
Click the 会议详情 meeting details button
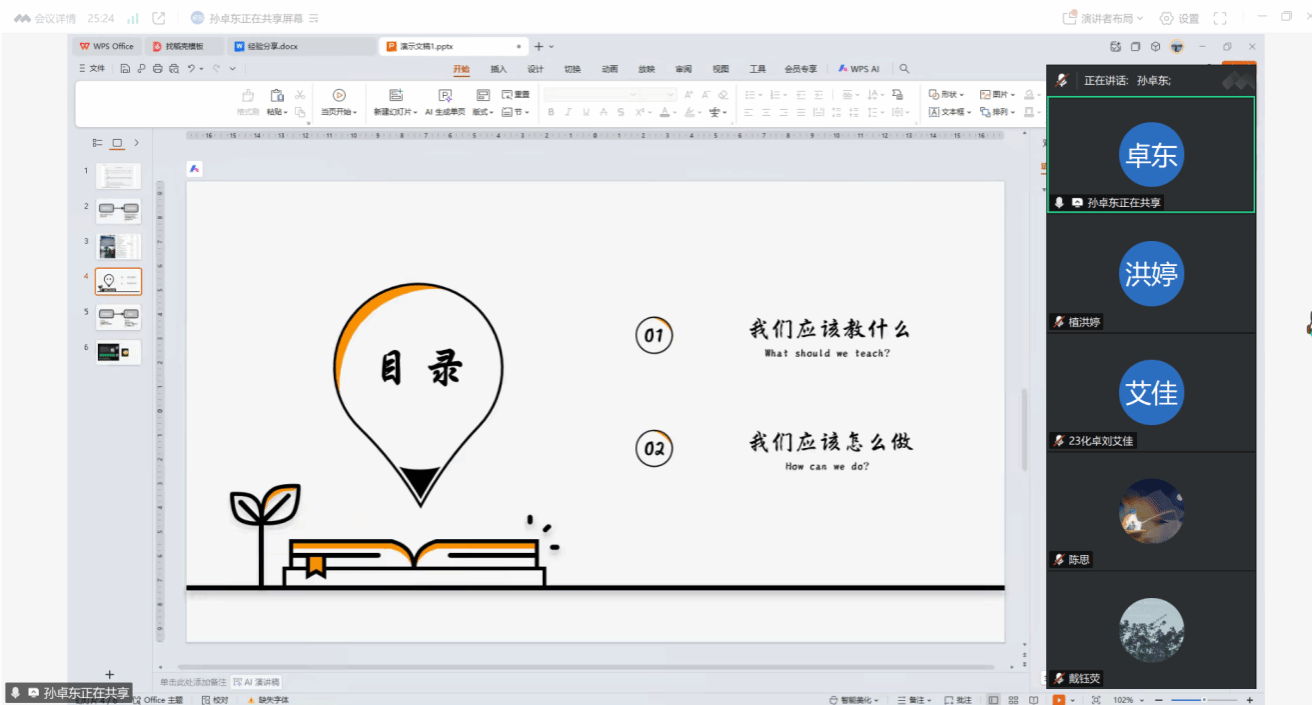click(x=46, y=18)
